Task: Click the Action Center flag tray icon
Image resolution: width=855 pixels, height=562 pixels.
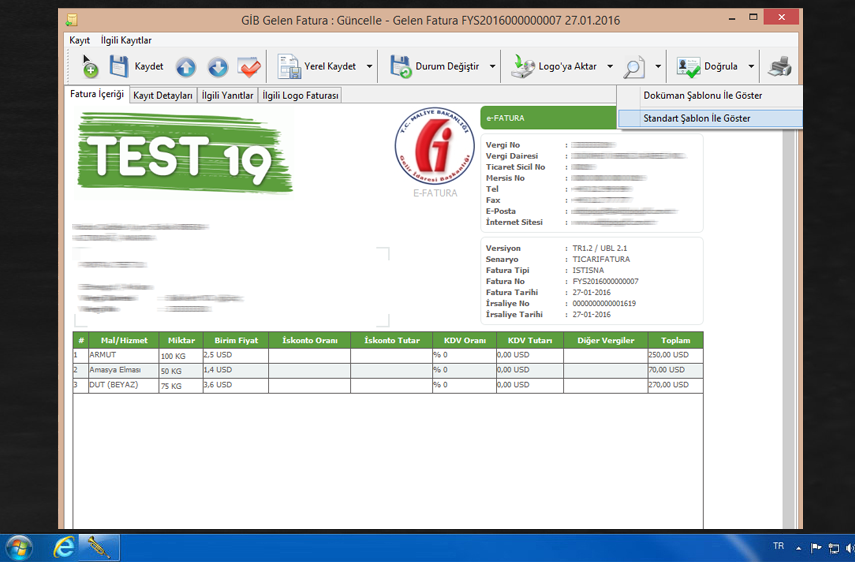Action: [816, 548]
